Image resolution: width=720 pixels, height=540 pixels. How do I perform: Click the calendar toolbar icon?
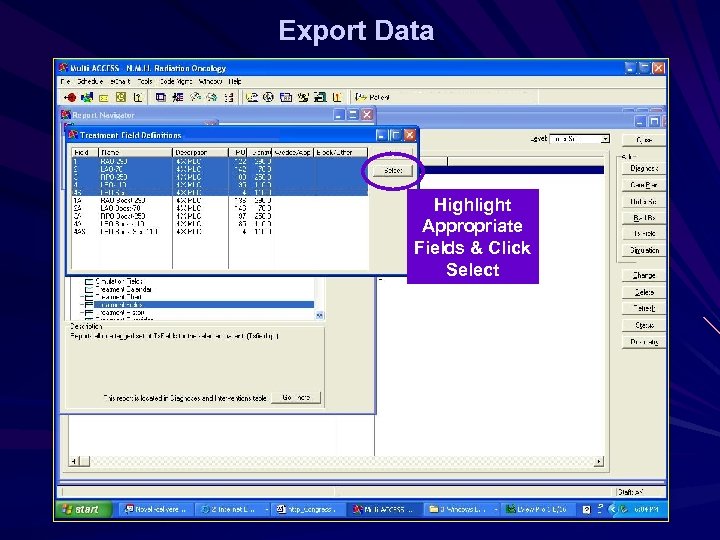tap(286, 97)
